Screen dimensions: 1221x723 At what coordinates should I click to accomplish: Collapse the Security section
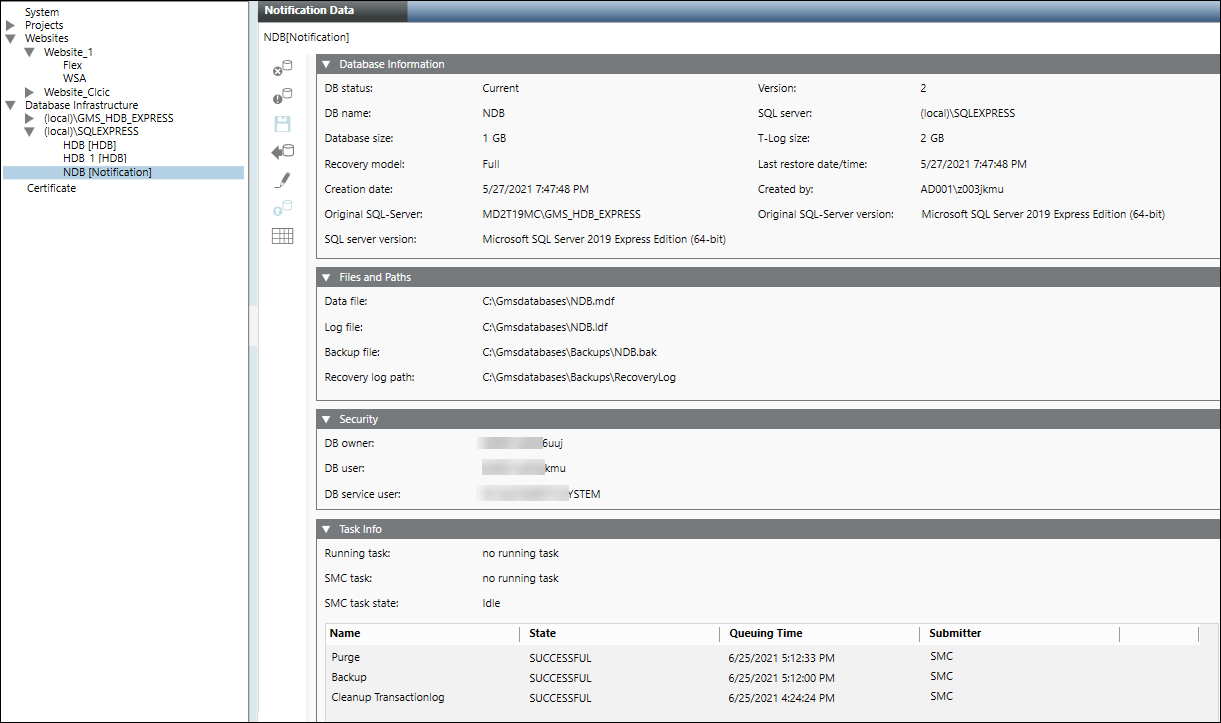326,419
